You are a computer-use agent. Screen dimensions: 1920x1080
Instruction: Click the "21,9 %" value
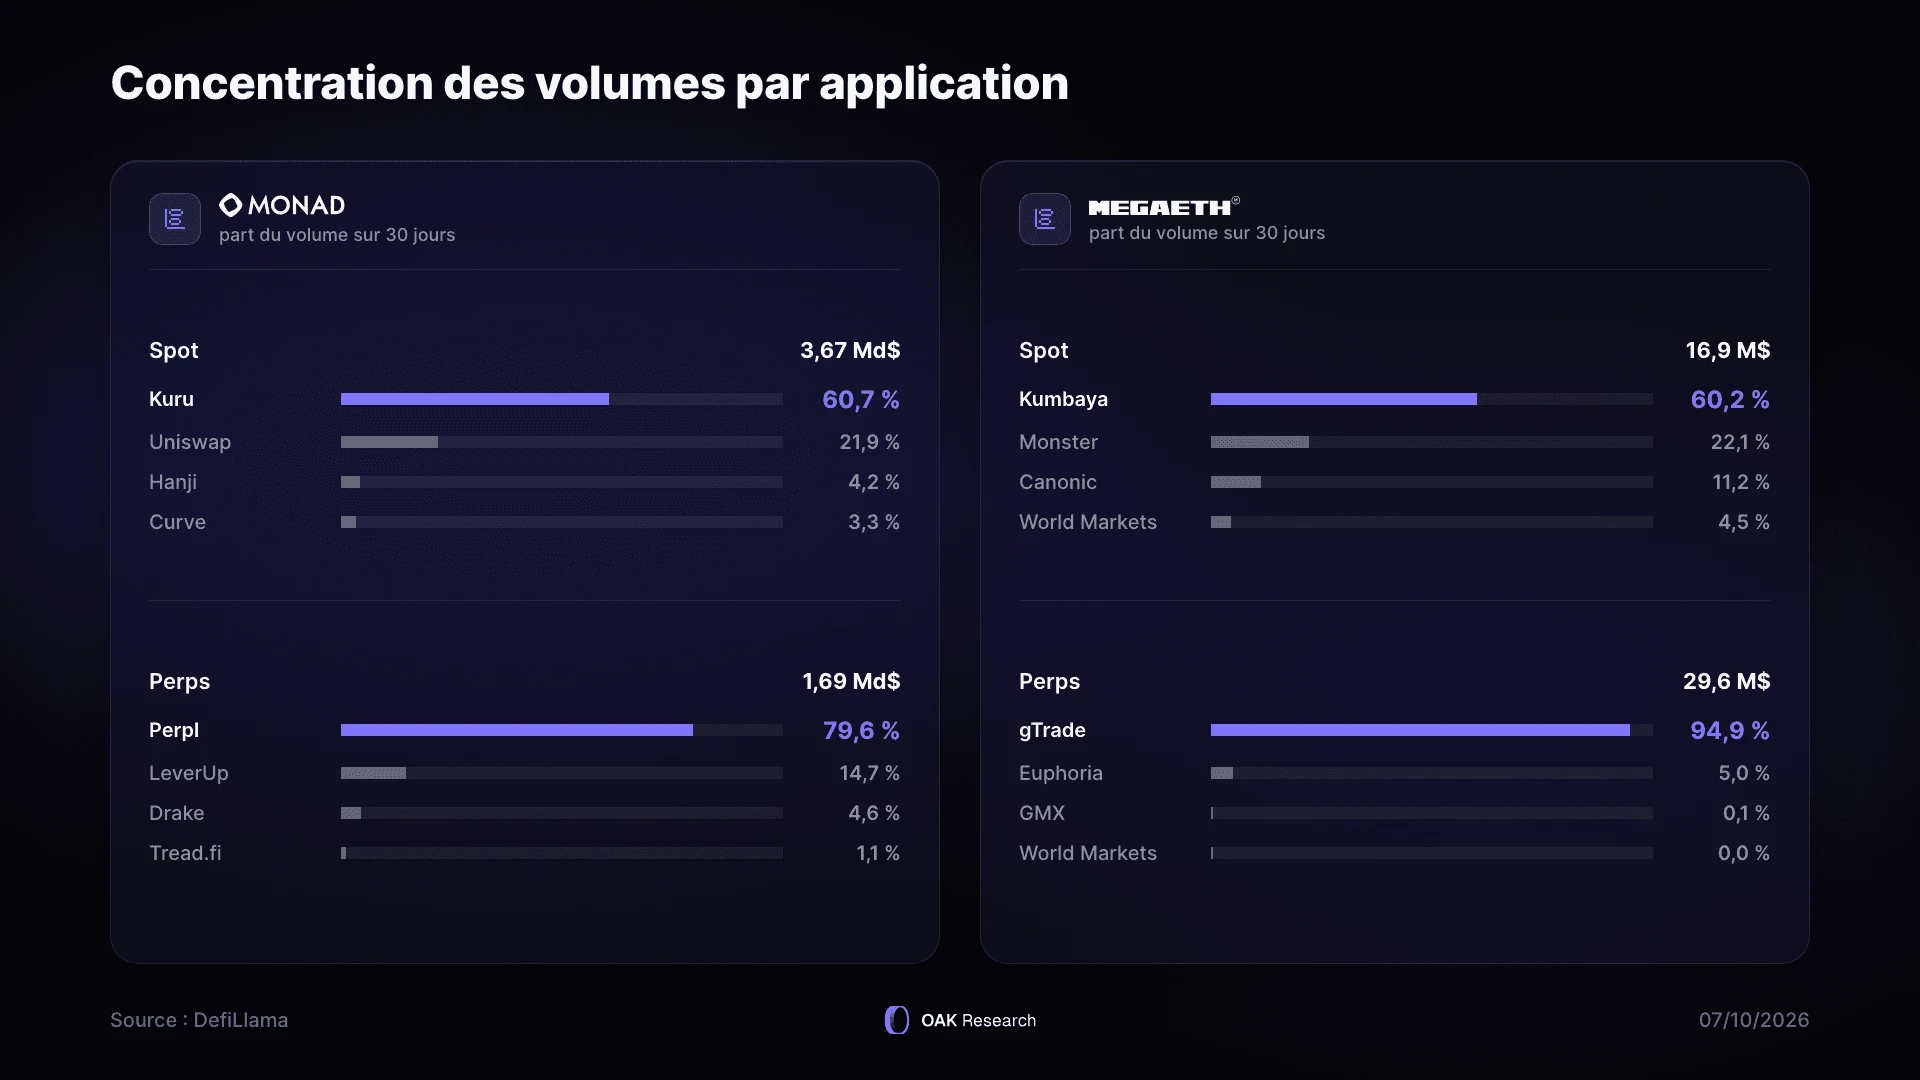tap(869, 442)
